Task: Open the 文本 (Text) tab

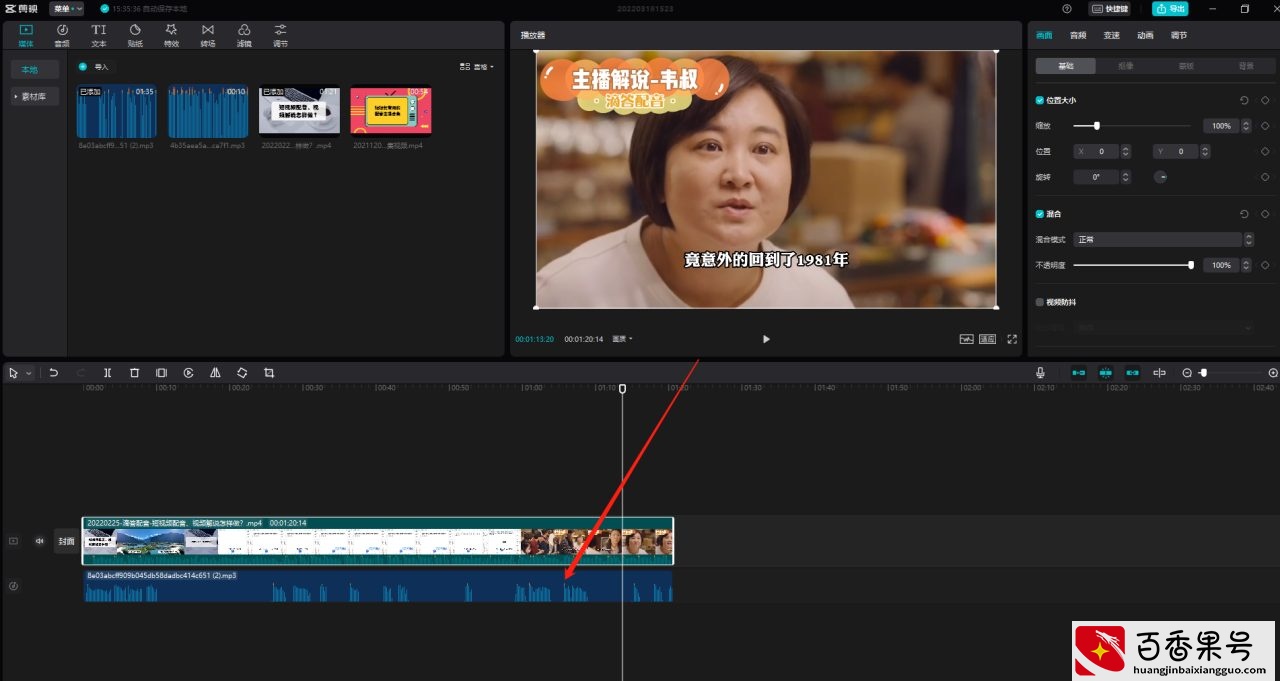Action: pyautogui.click(x=99, y=36)
